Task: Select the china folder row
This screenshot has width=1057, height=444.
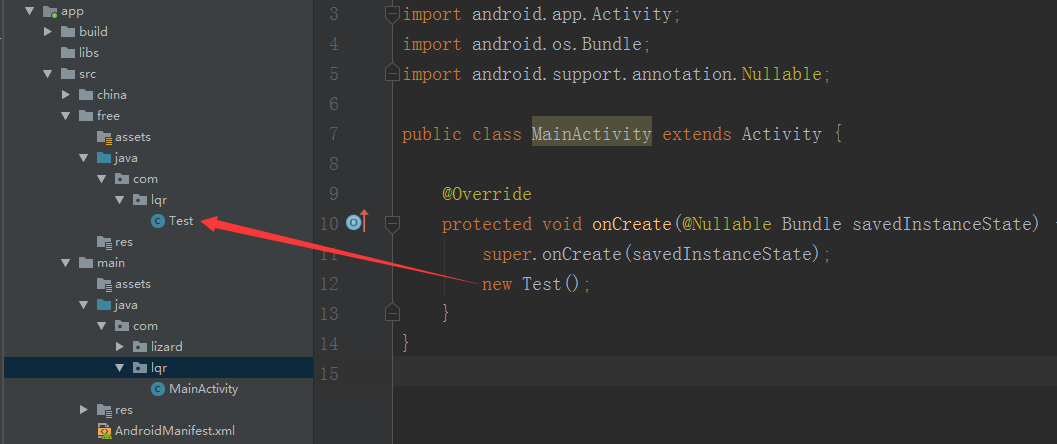Action: tap(158, 94)
